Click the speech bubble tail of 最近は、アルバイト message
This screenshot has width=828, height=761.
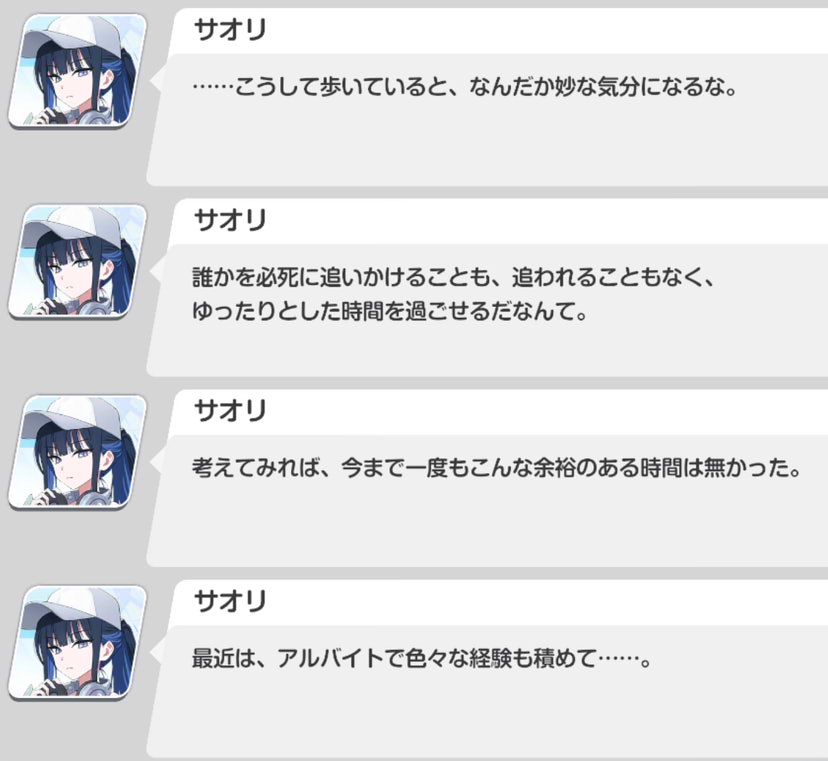(156, 653)
